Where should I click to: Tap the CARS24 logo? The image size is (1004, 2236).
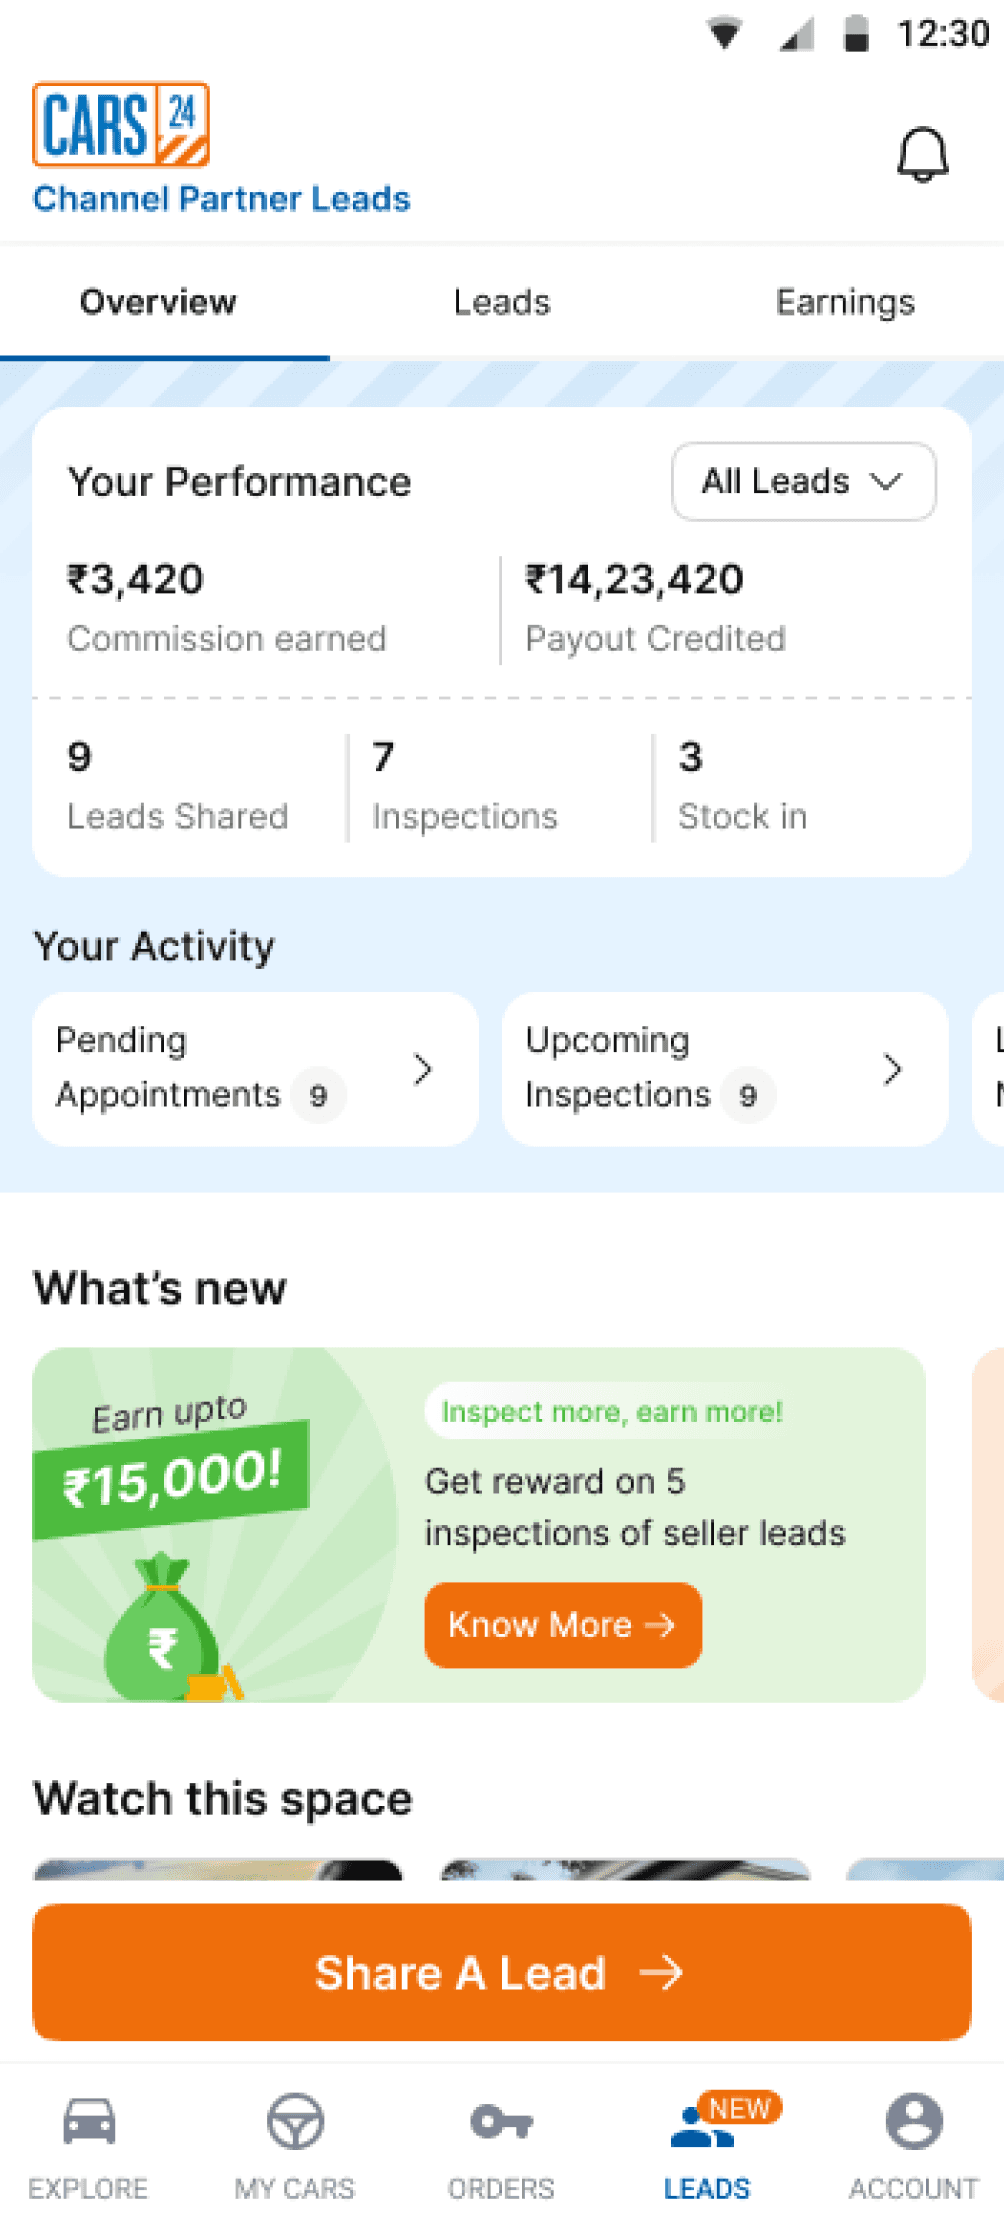[x=121, y=124]
